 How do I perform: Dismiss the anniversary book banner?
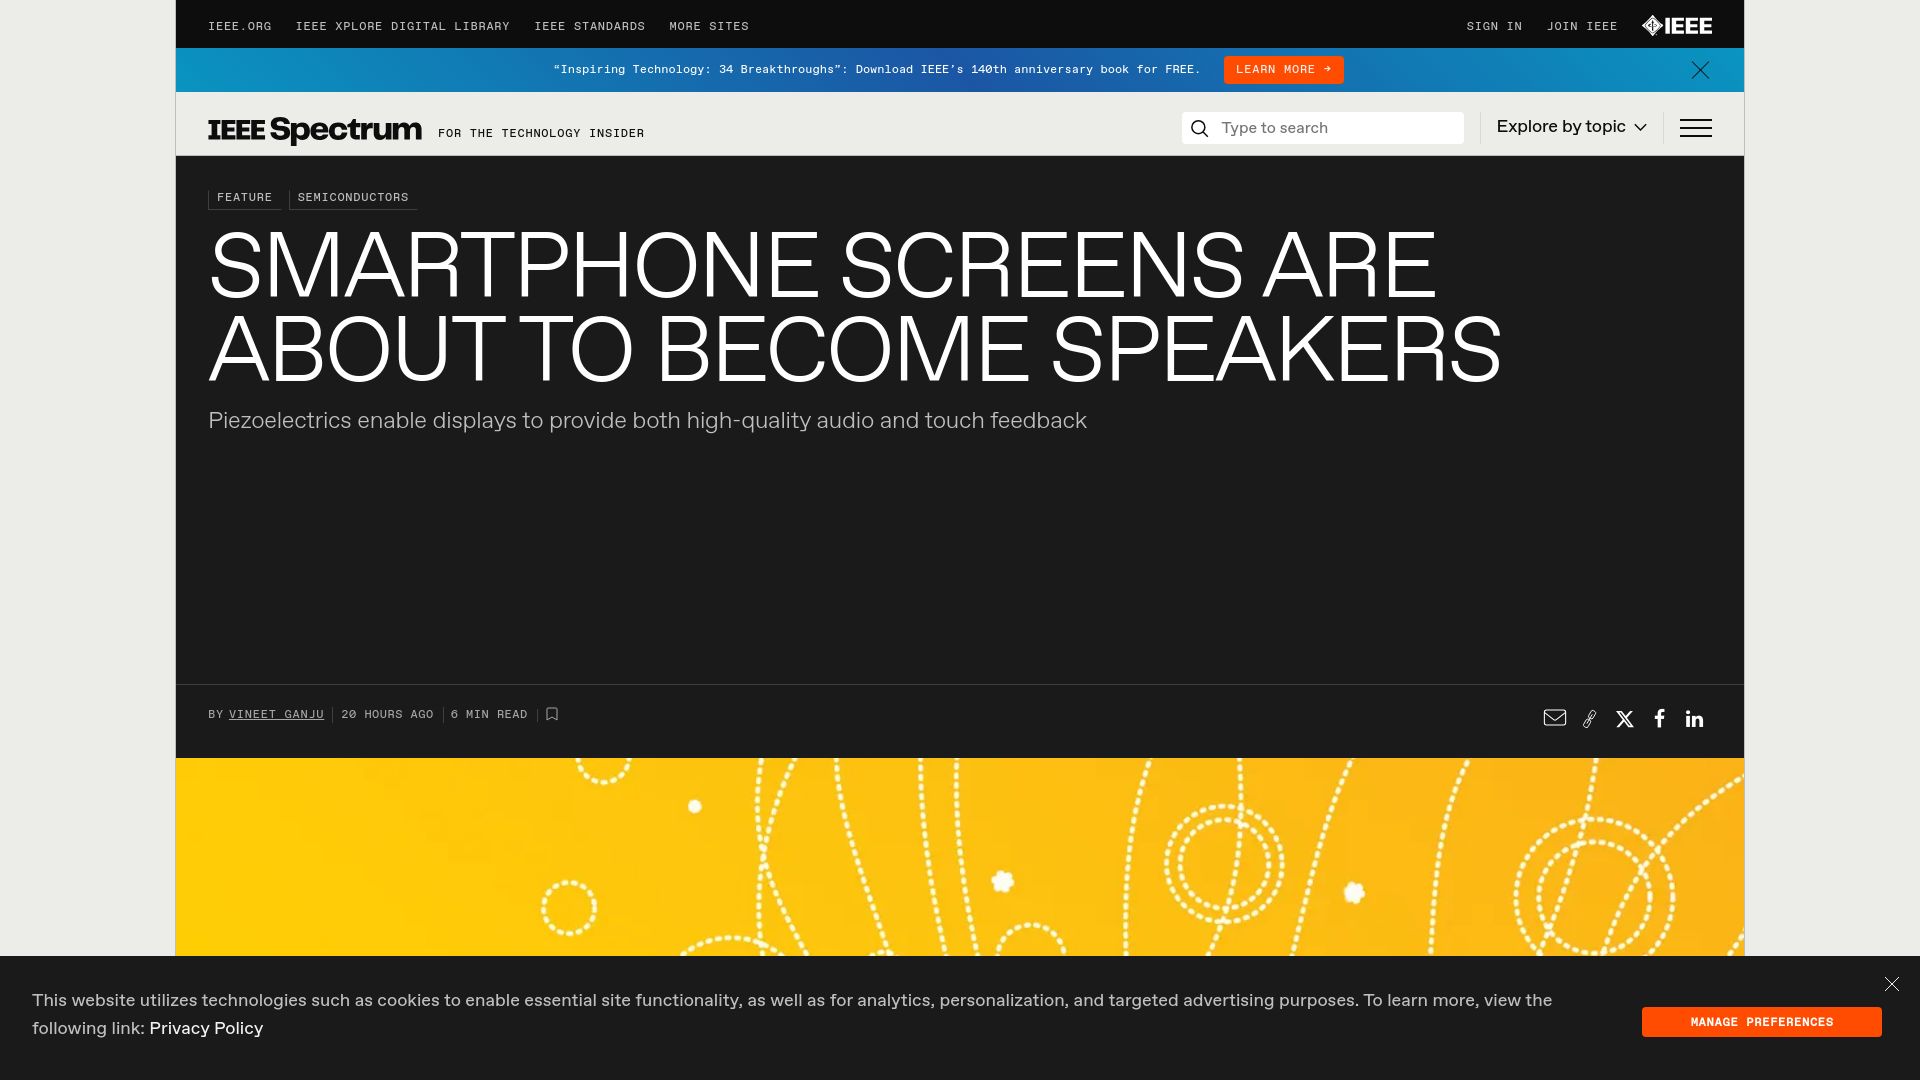(x=1700, y=70)
